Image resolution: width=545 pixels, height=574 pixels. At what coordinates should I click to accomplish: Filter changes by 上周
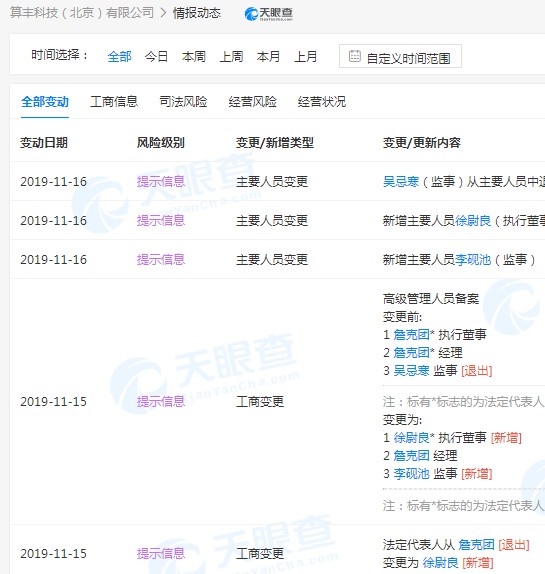point(231,57)
